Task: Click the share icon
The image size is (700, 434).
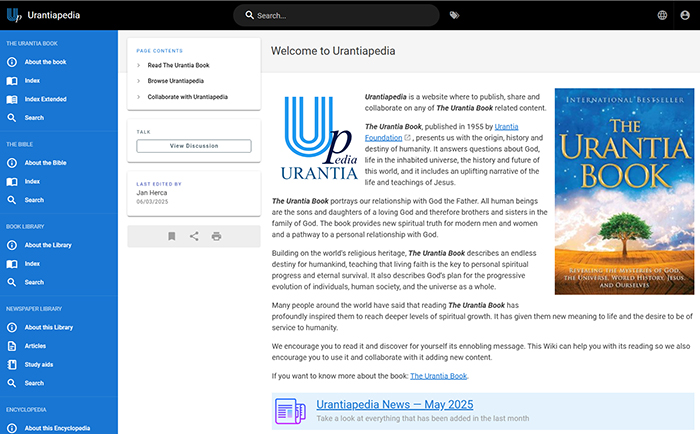Action: pyautogui.click(x=194, y=236)
